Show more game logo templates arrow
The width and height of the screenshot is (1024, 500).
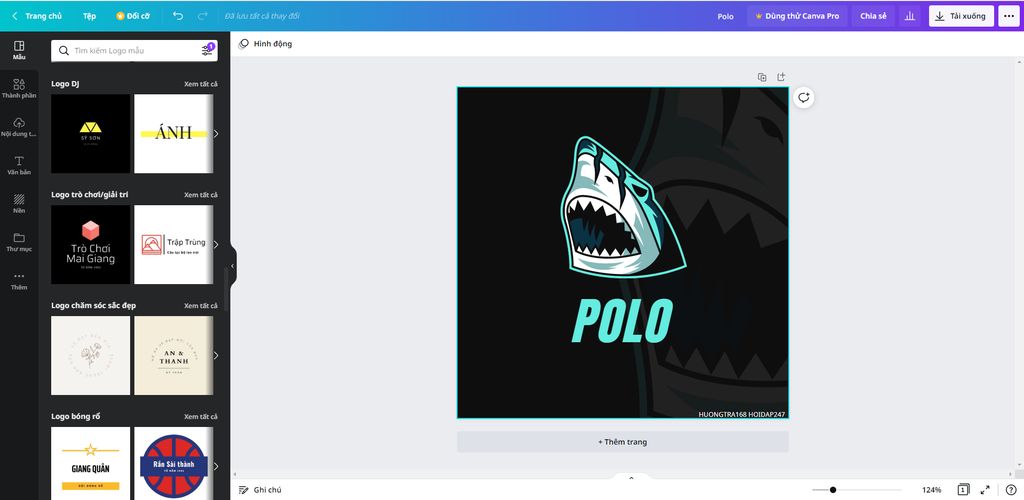pos(216,245)
